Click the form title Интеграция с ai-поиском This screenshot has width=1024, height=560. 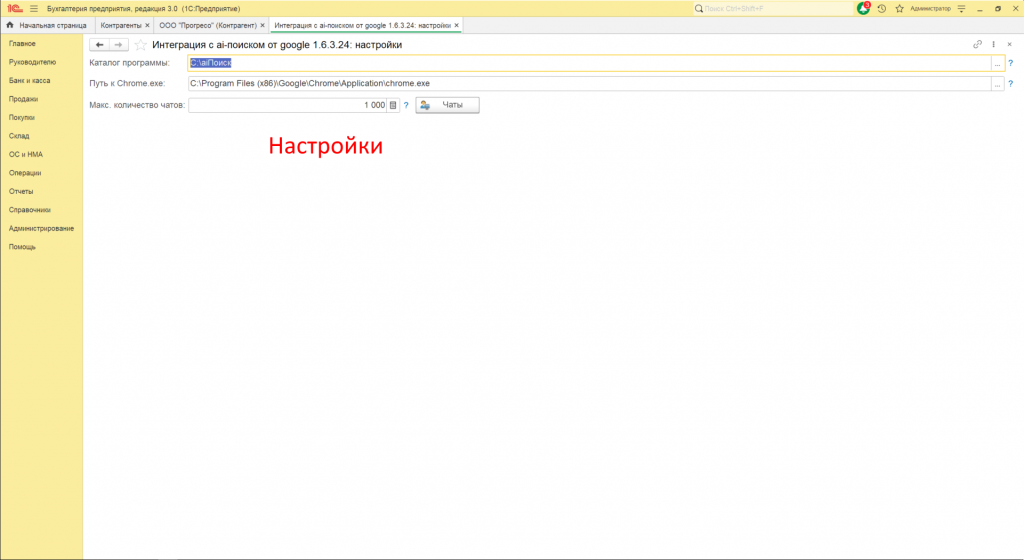click(x=277, y=45)
